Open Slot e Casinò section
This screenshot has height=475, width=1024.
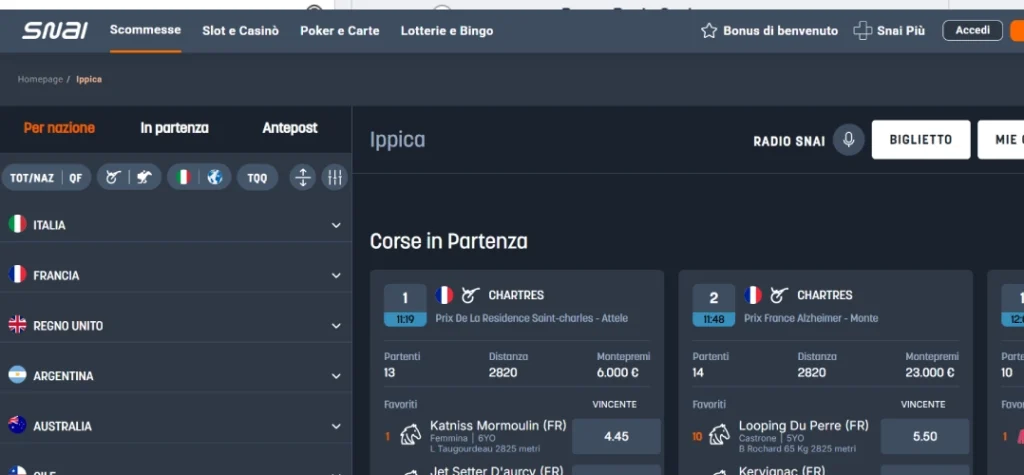[240, 31]
